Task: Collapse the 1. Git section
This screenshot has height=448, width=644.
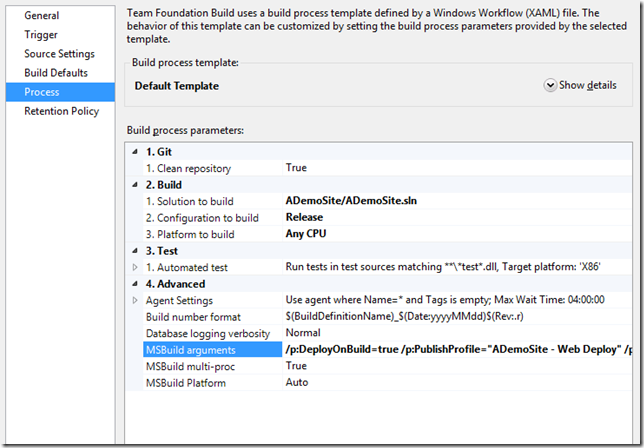Action: pyautogui.click(x=136, y=151)
